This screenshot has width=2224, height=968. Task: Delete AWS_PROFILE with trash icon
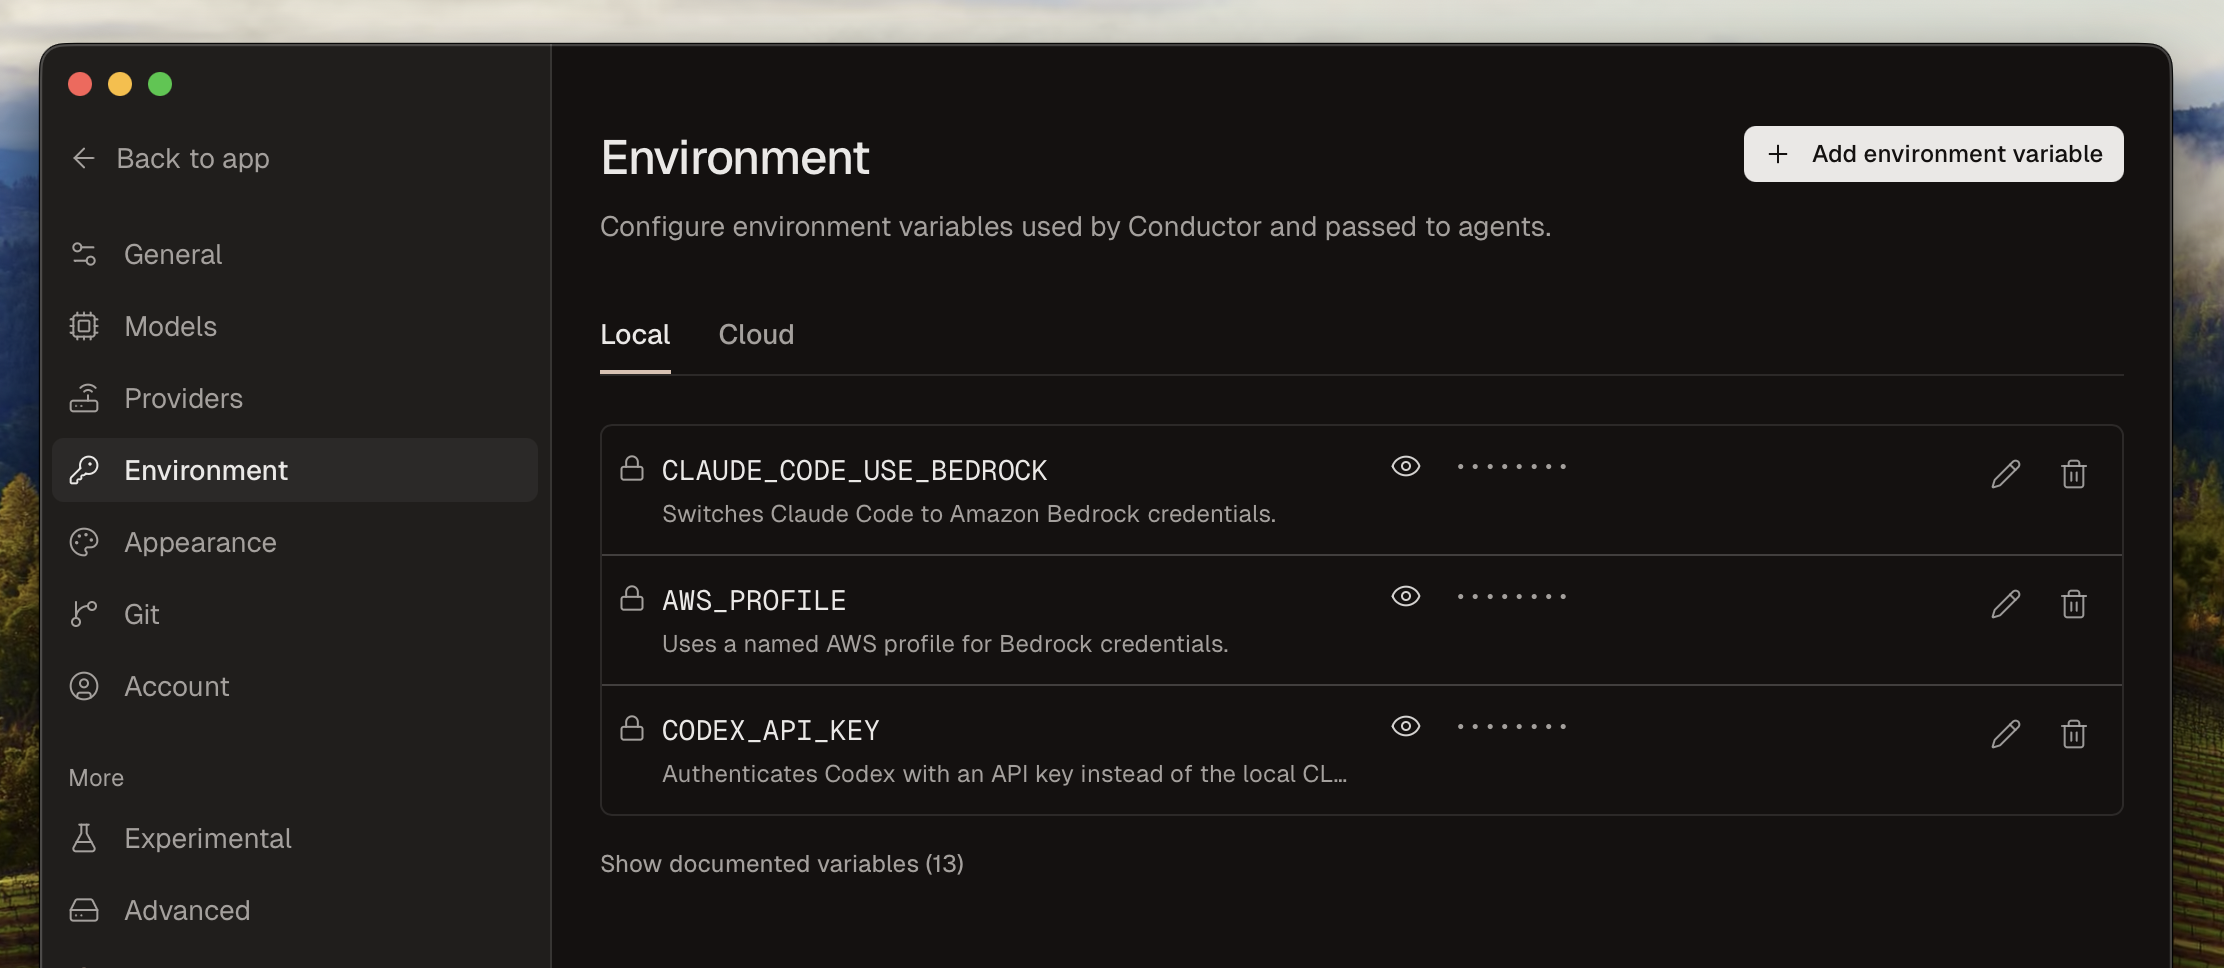(x=2074, y=604)
